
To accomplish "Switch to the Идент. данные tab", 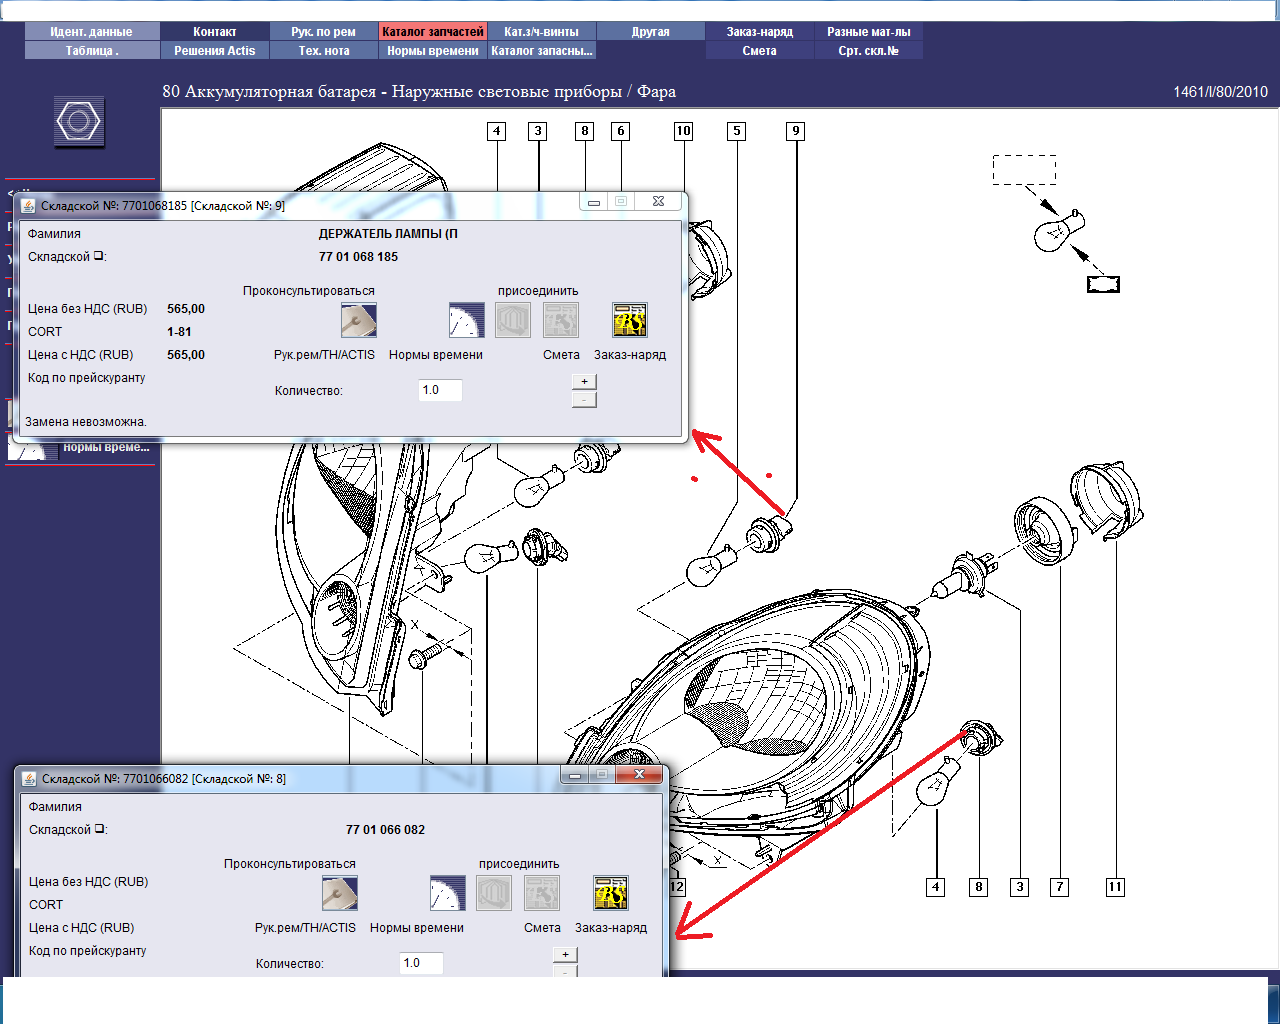I will click(92, 32).
